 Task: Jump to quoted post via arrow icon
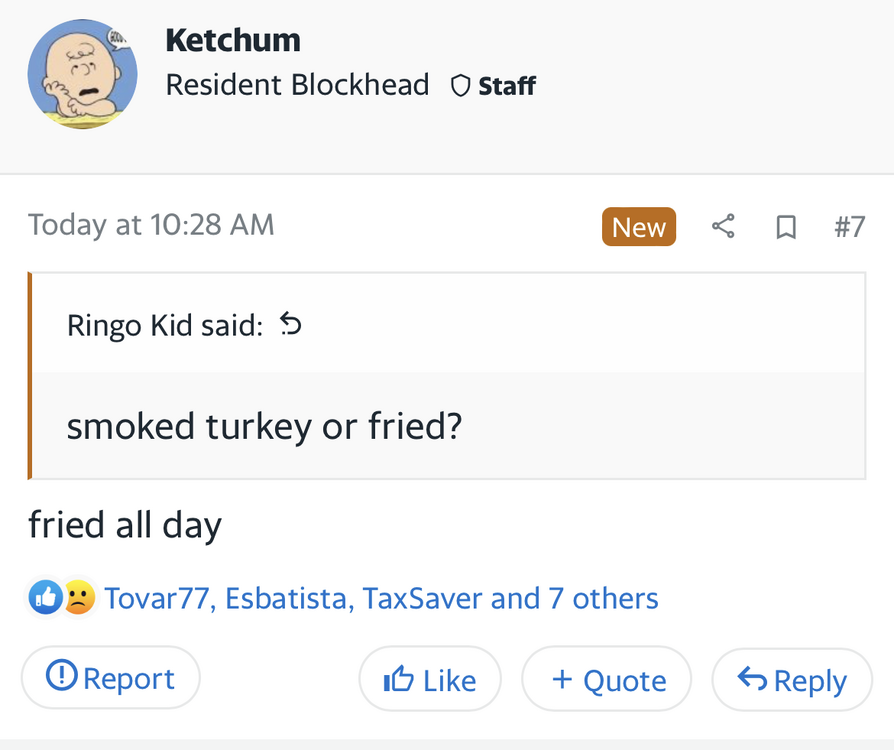(291, 325)
